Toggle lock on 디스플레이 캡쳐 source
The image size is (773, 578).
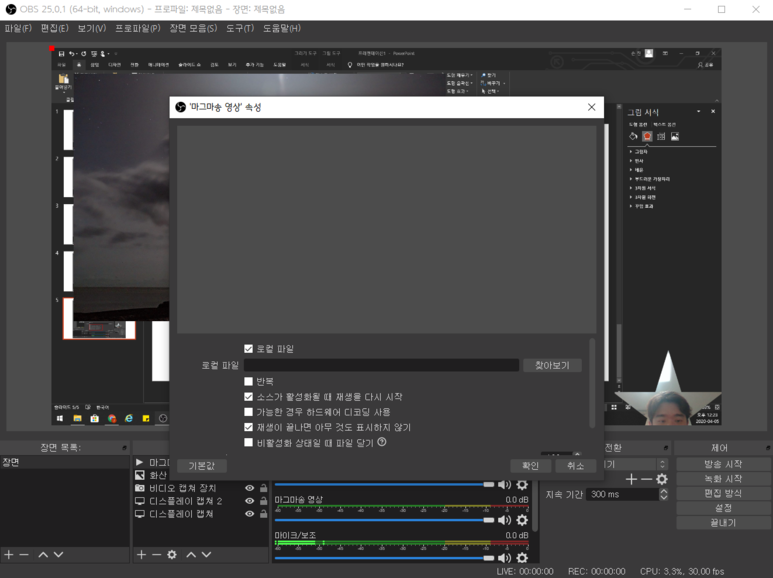click(x=264, y=513)
